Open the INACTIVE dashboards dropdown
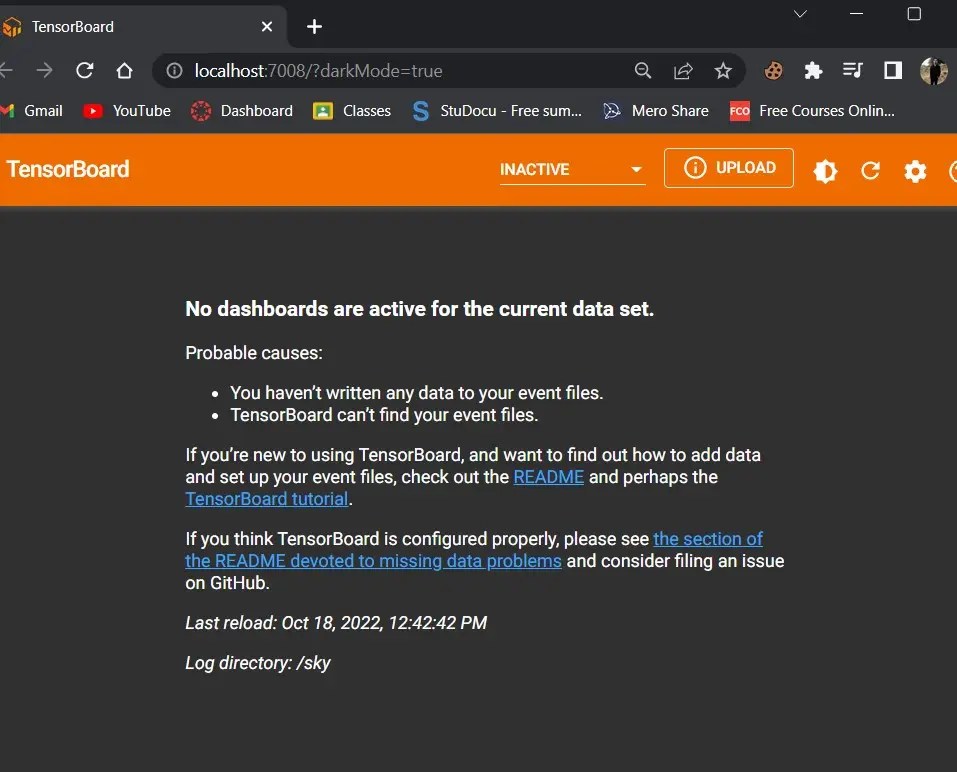Image resolution: width=957 pixels, height=772 pixels. click(x=533, y=170)
